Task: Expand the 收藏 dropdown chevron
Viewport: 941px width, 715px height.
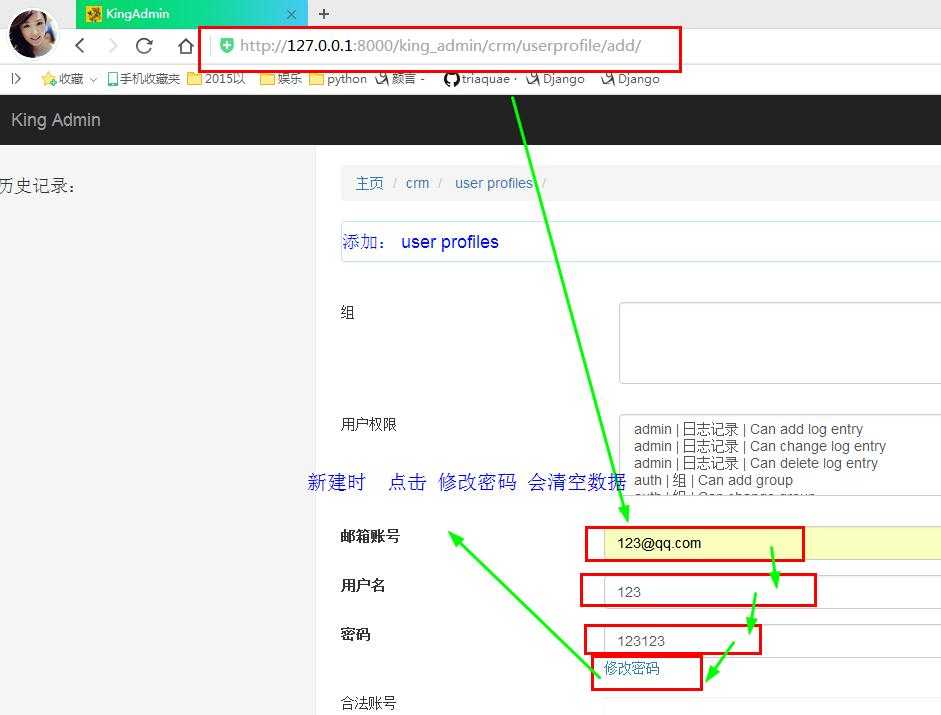Action: tap(94, 79)
